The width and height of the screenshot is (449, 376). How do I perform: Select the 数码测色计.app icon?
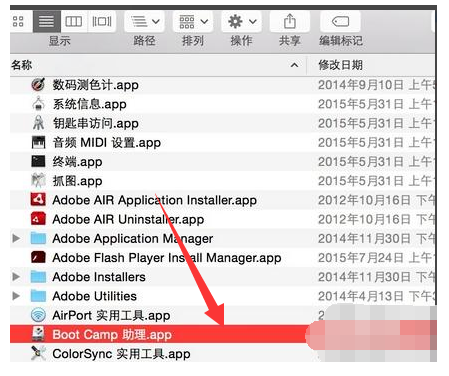pos(38,85)
